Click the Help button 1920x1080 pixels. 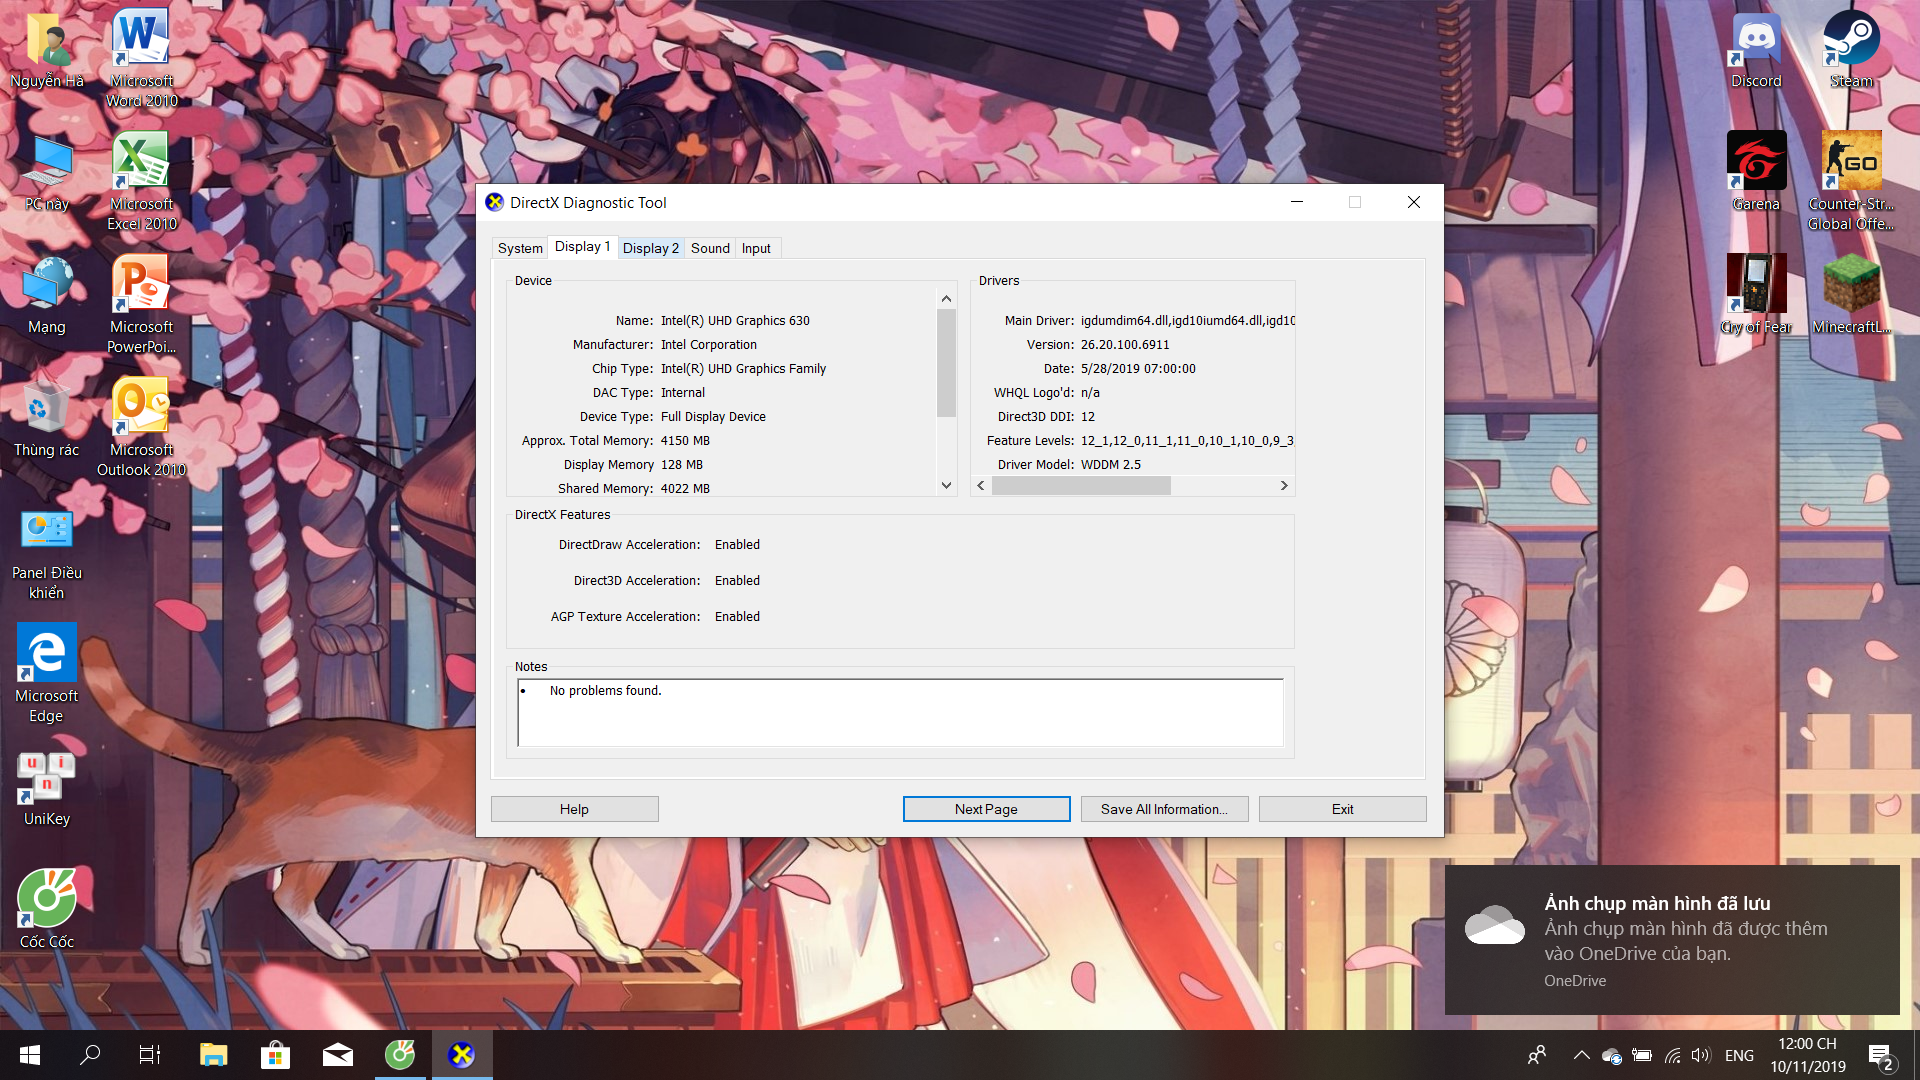[574, 809]
